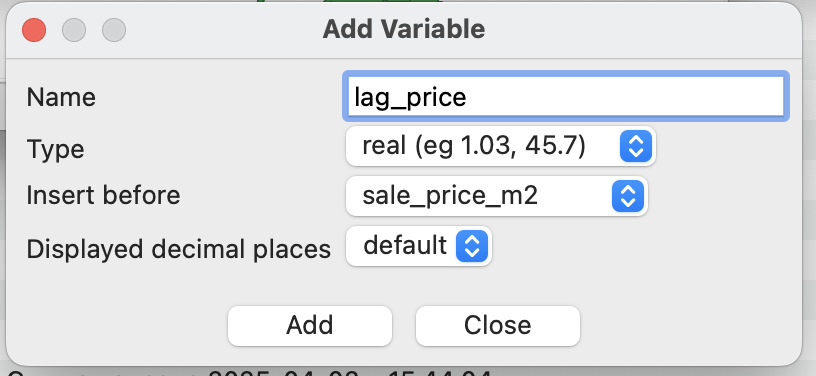Open the Insert before dropdown showing sale_price_m2
Image resolution: width=816 pixels, height=376 pixels.
(496, 196)
